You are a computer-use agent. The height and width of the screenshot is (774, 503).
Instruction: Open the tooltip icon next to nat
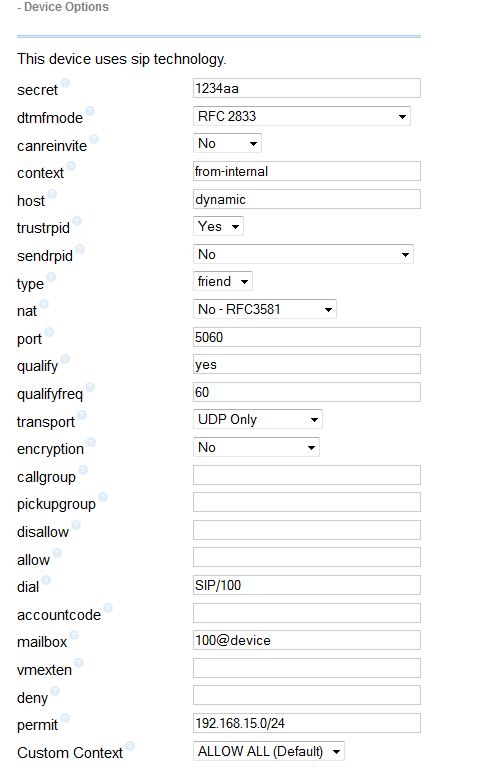(44, 304)
